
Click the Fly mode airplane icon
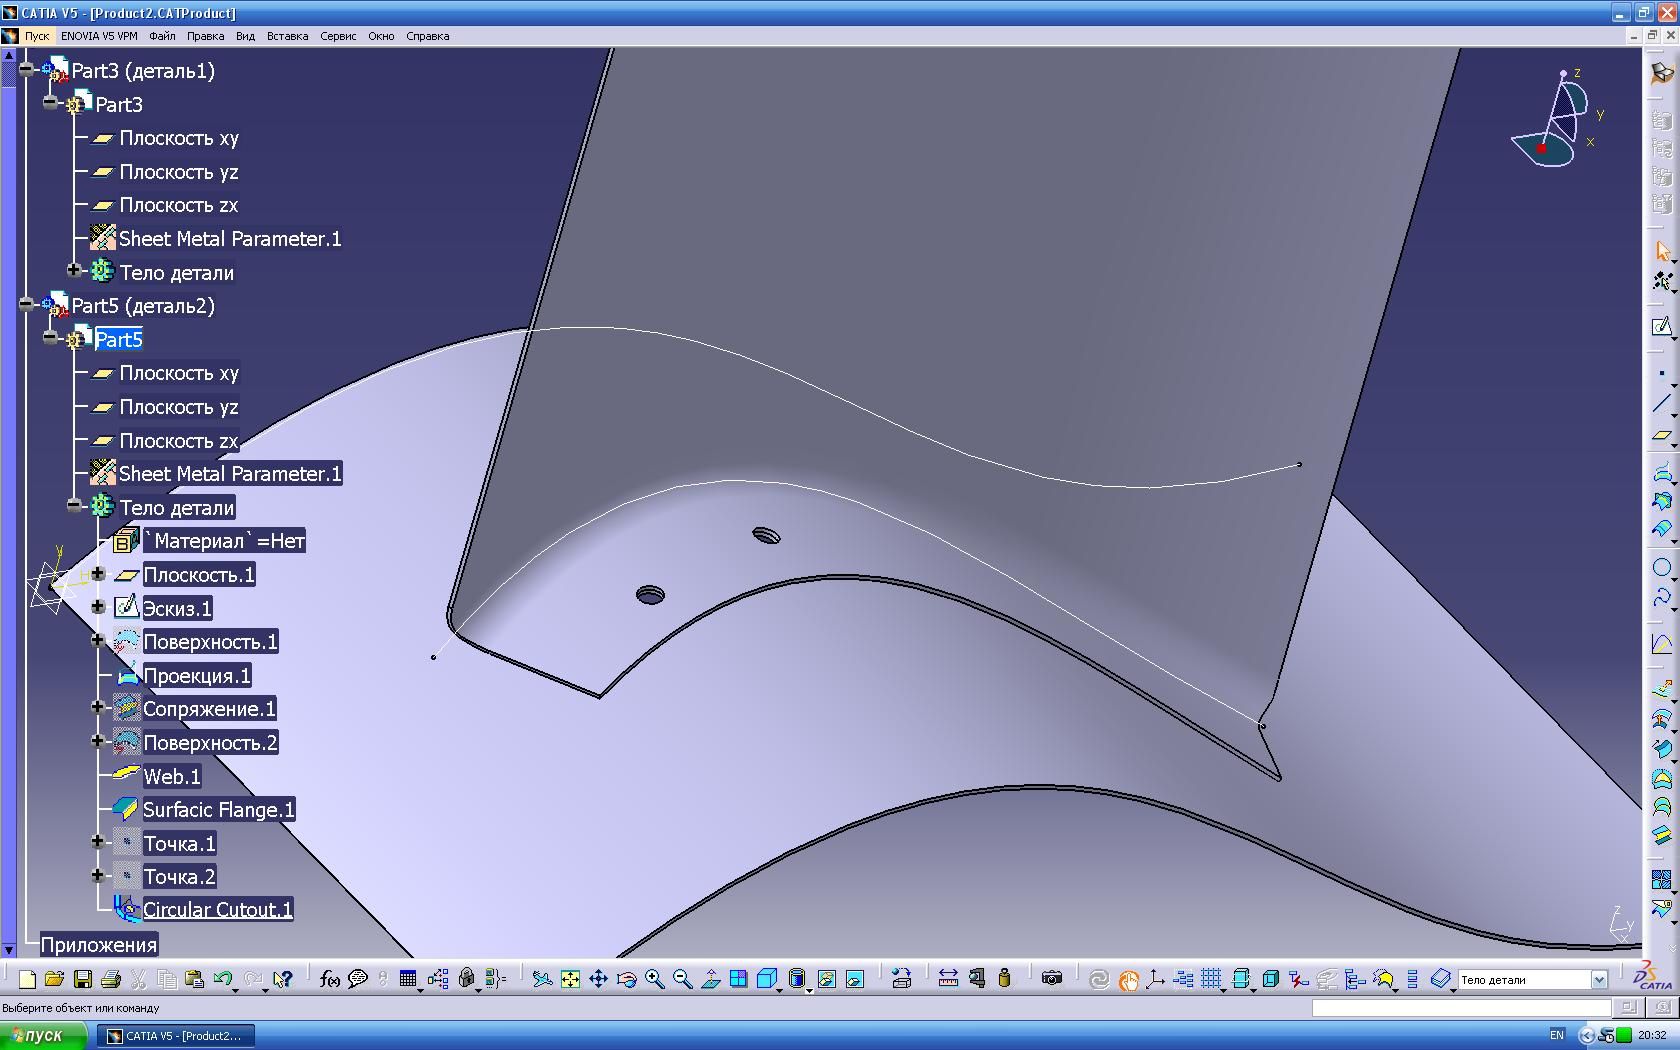point(541,979)
